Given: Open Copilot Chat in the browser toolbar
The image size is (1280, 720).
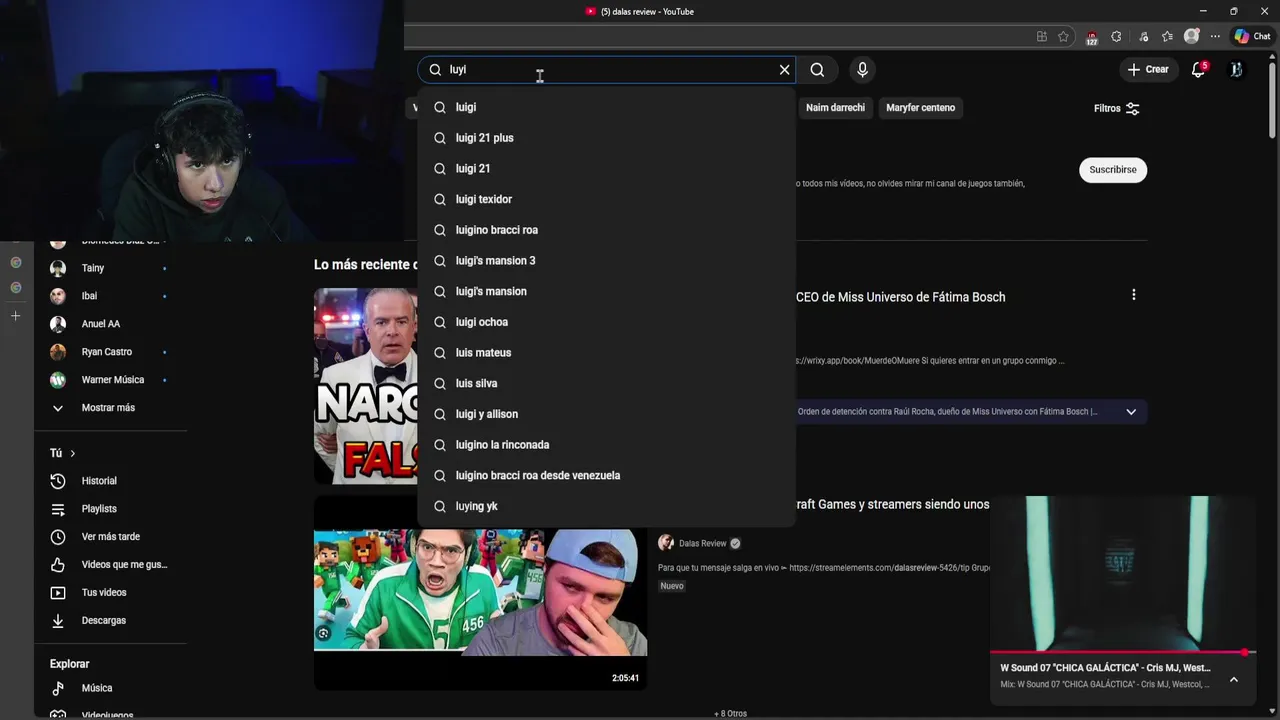Looking at the screenshot, I should pos(1252,36).
